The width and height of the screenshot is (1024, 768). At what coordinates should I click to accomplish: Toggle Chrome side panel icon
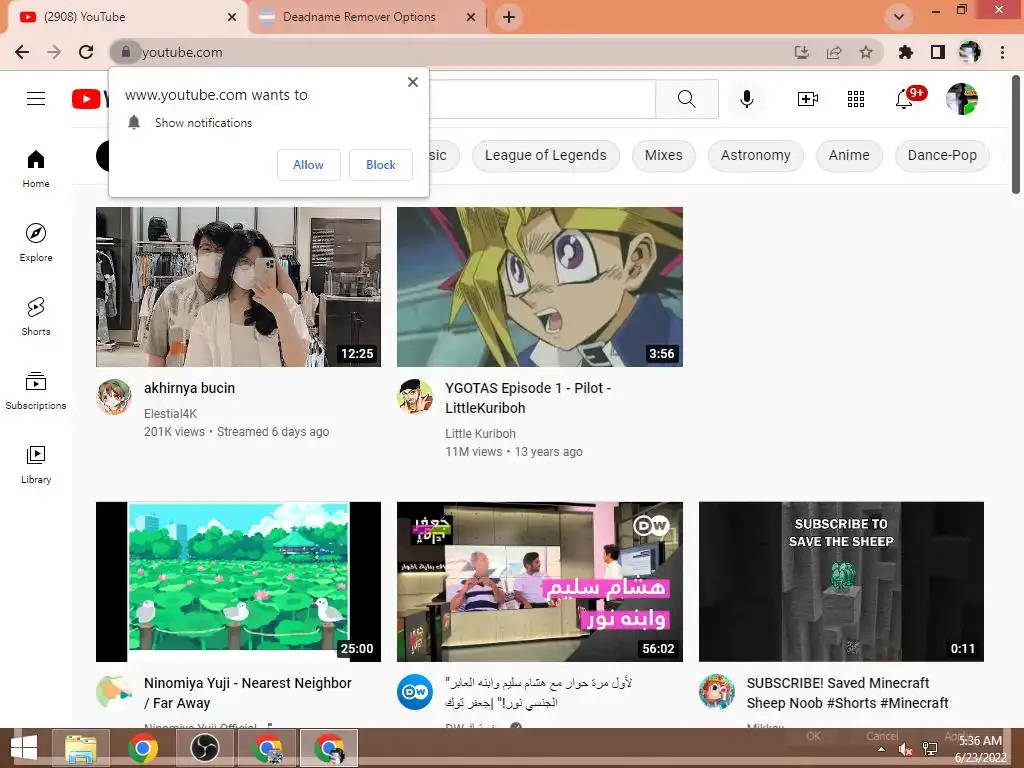coord(938,52)
